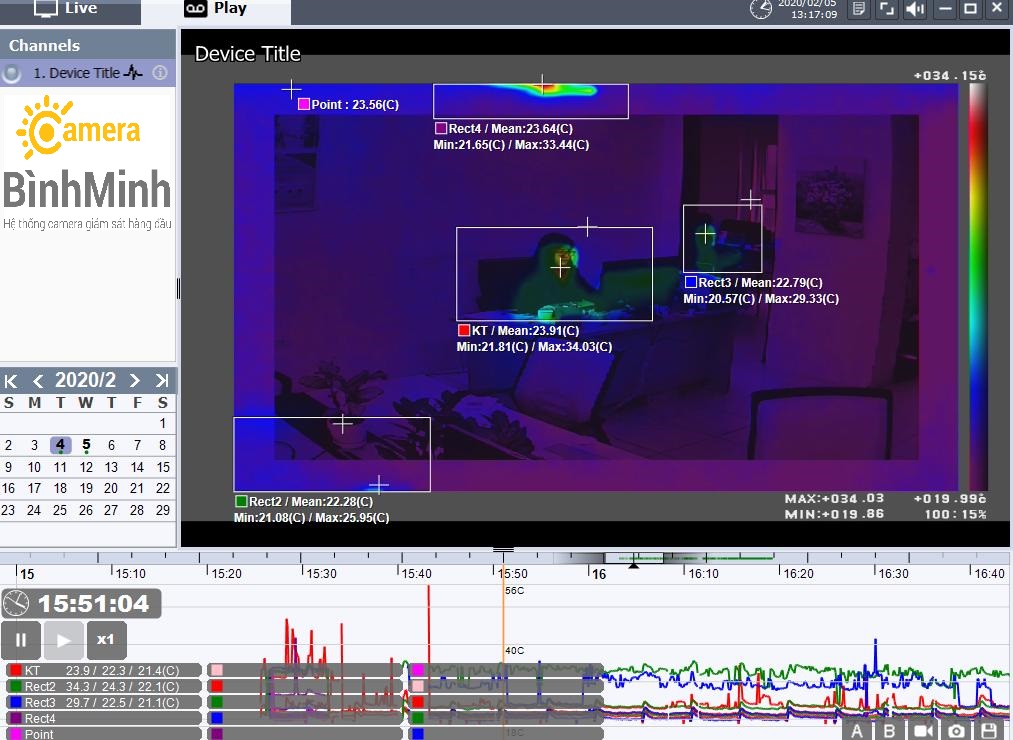Click the black triangle timeline position marker

(x=634, y=566)
